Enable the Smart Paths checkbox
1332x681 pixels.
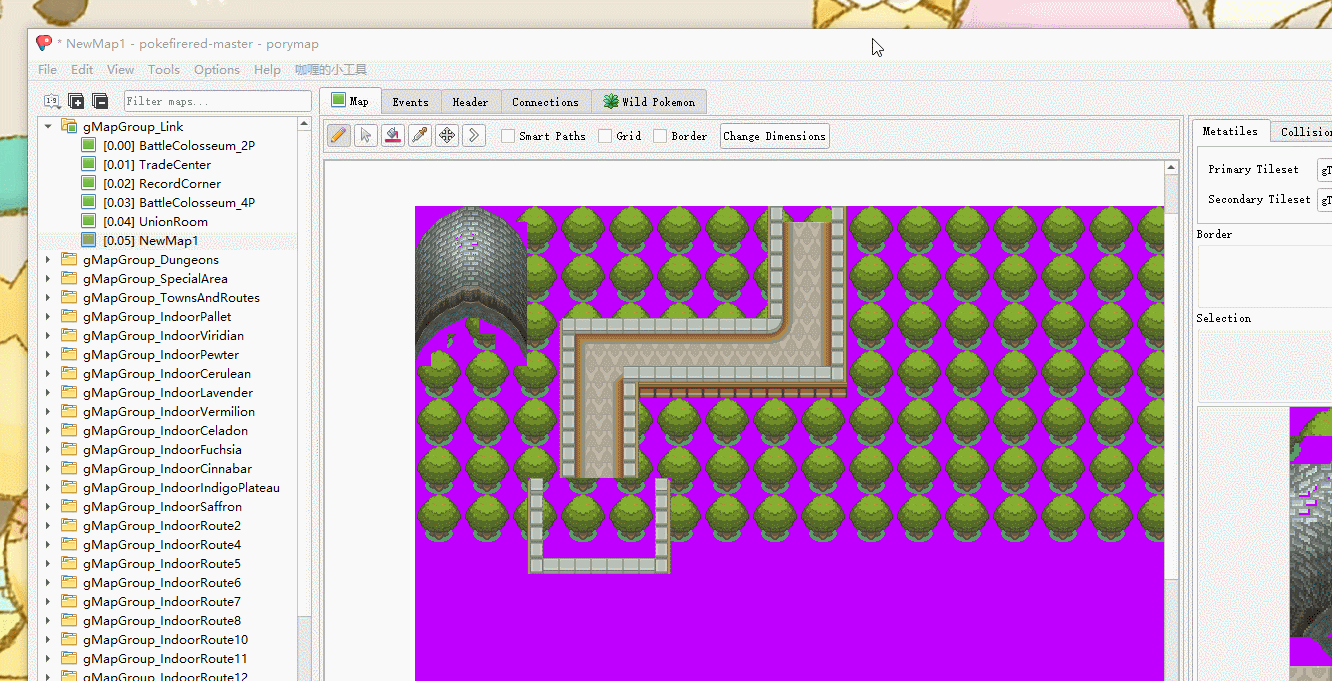pos(508,136)
